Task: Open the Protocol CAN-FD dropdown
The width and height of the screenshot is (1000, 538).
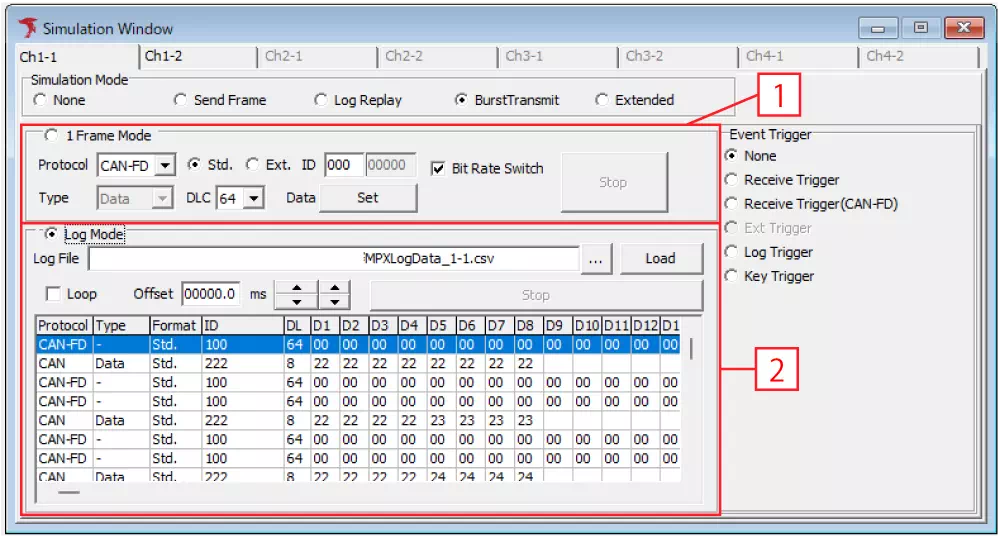Action: 166,165
